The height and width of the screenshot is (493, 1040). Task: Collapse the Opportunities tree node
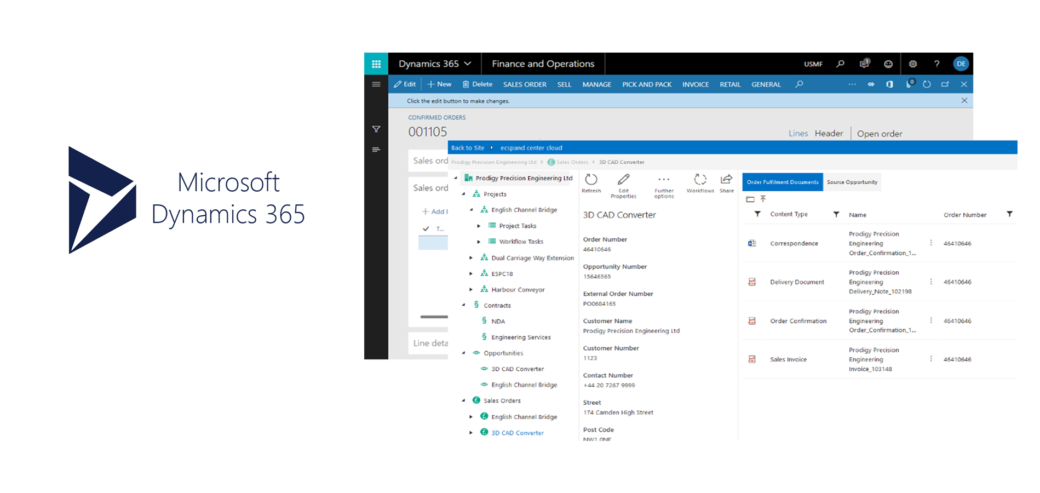tap(464, 353)
